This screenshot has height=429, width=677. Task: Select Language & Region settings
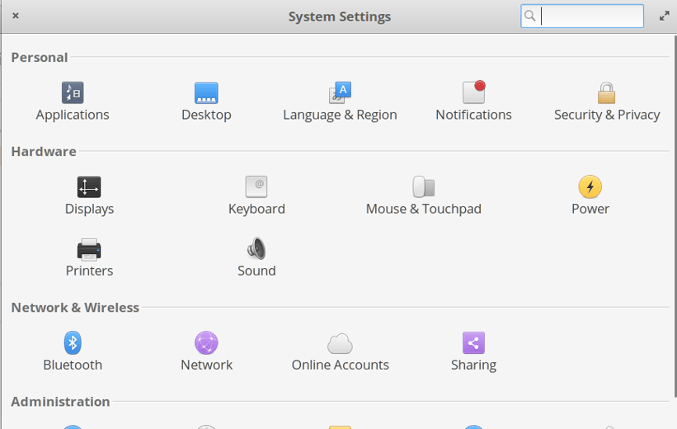pos(340,93)
